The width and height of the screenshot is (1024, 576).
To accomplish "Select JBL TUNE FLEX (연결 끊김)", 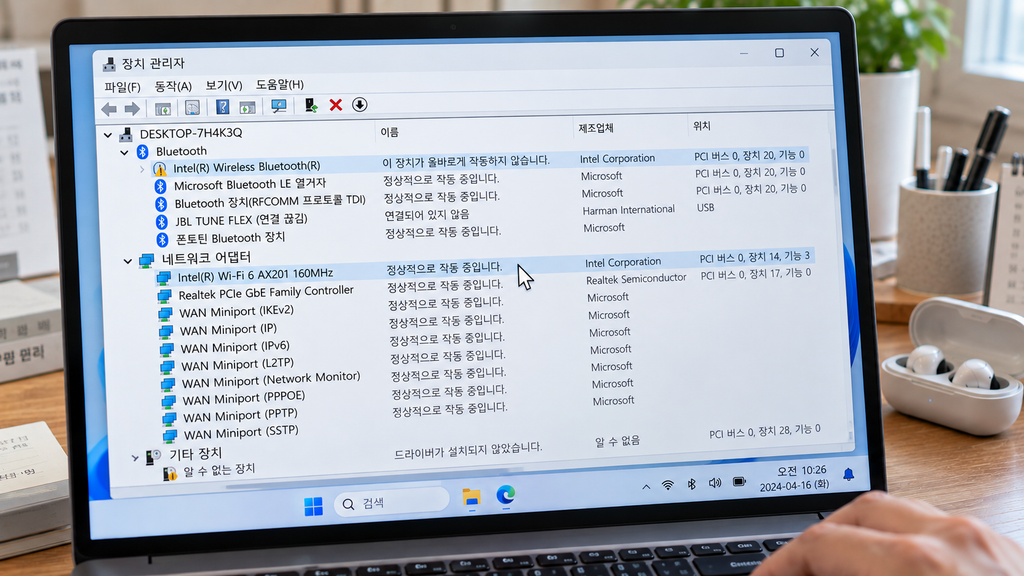I will click(241, 220).
